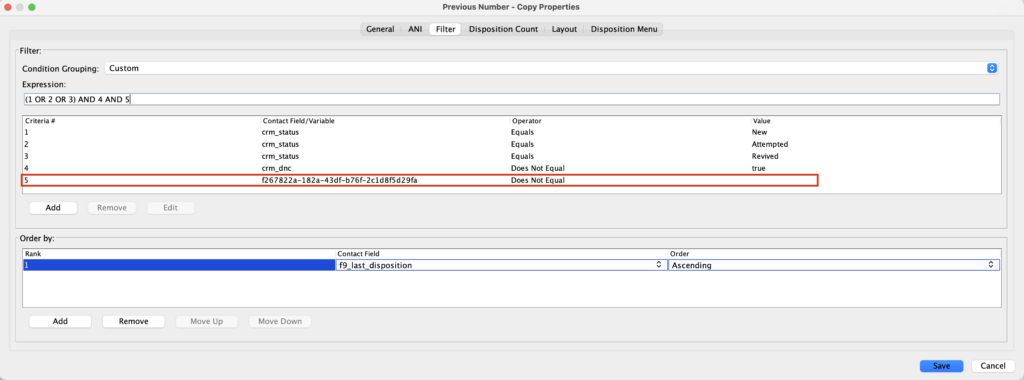
Task: Click the Move Down button
Action: [280, 321]
